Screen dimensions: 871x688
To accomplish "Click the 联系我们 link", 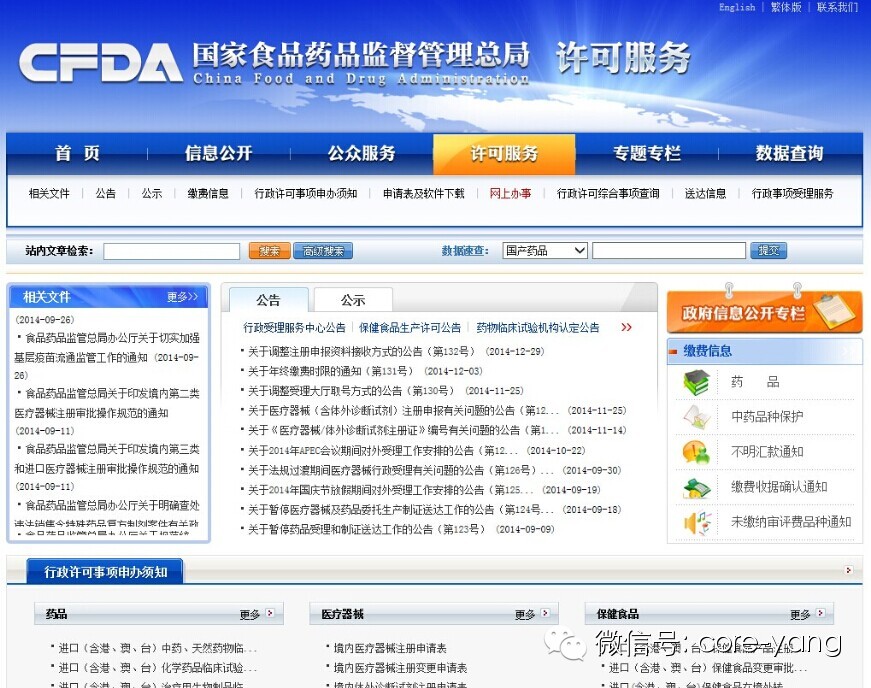I will coord(837,7).
